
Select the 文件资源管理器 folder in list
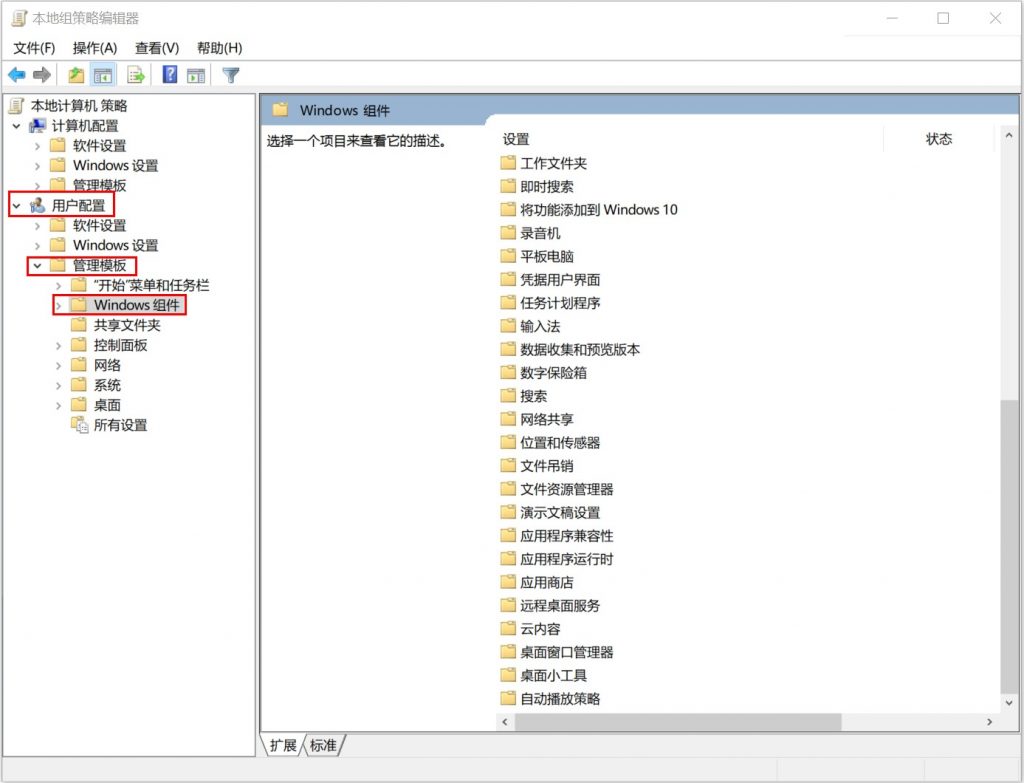pos(566,489)
